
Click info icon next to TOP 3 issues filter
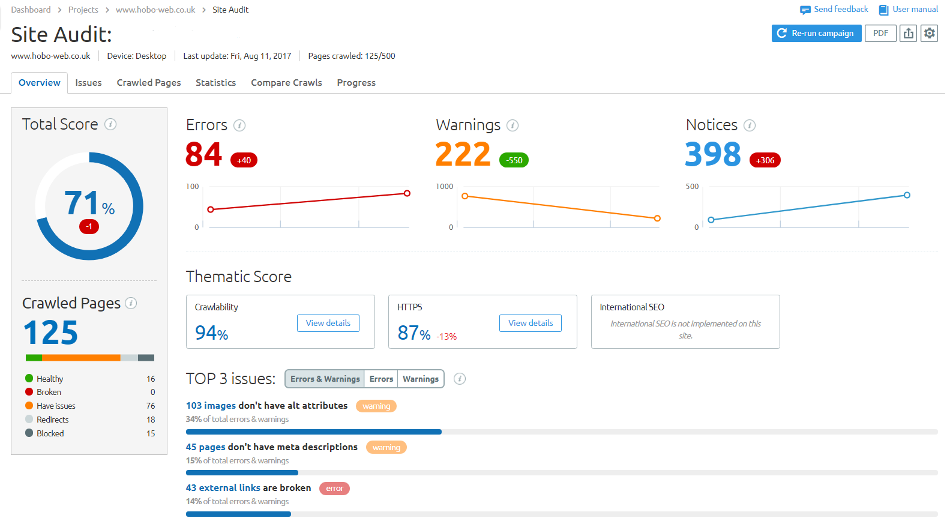click(x=459, y=379)
